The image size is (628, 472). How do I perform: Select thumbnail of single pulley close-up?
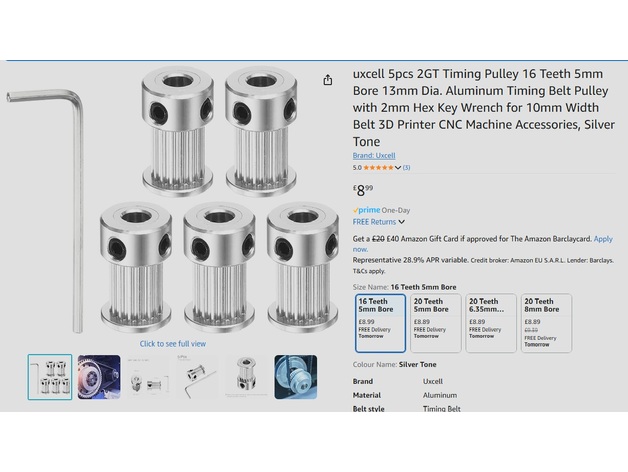[247, 377]
